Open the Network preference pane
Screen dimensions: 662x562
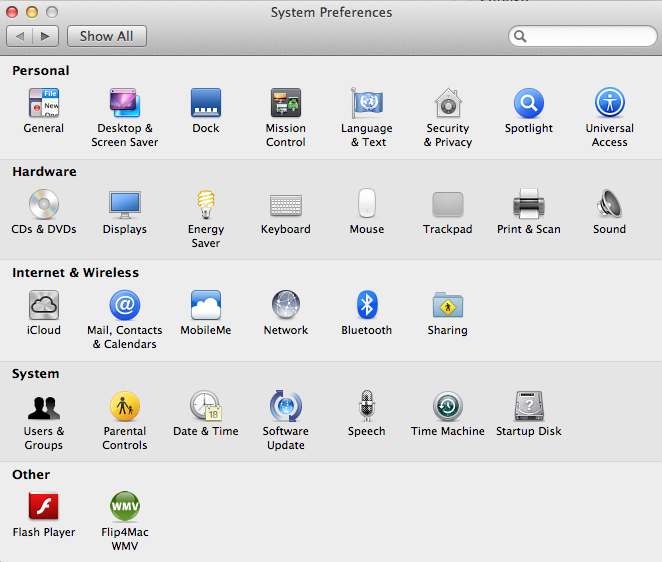[286, 306]
